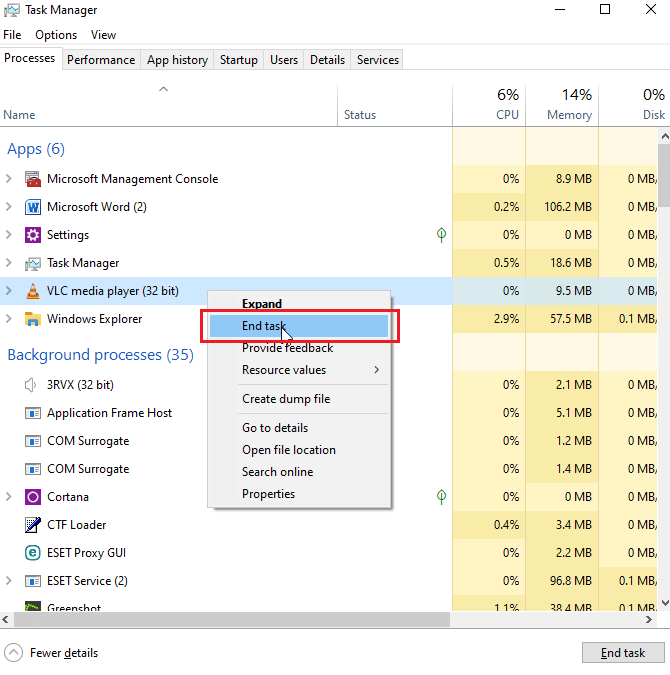The image size is (670, 675).
Task: Choose End task from context menu
Action: [299, 326]
